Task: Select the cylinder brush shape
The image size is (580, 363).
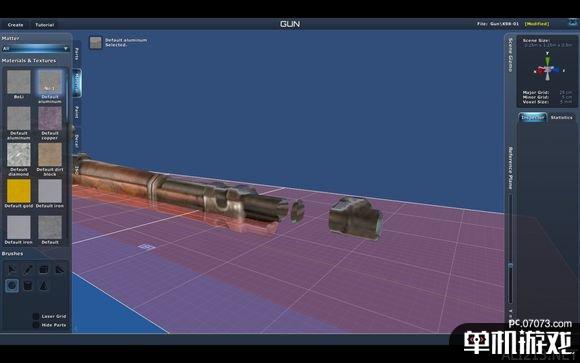Action: click(x=28, y=285)
